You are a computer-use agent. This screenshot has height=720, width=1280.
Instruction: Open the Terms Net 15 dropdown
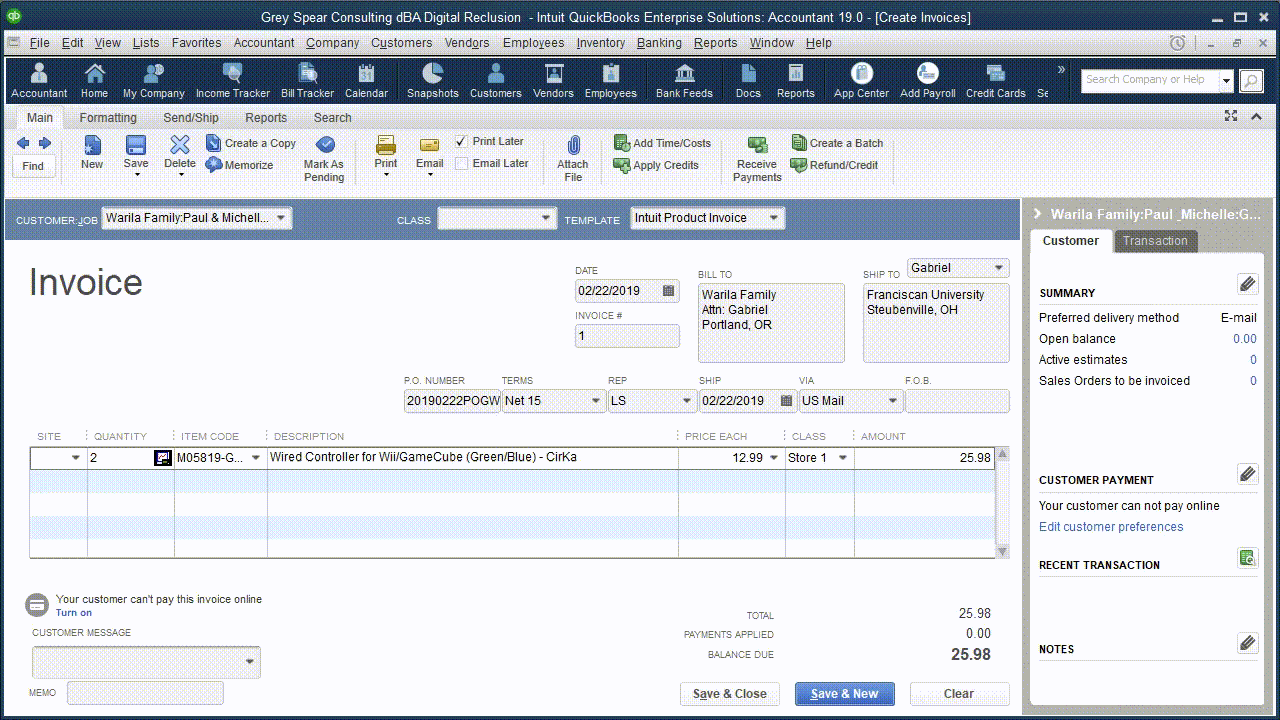(596, 401)
